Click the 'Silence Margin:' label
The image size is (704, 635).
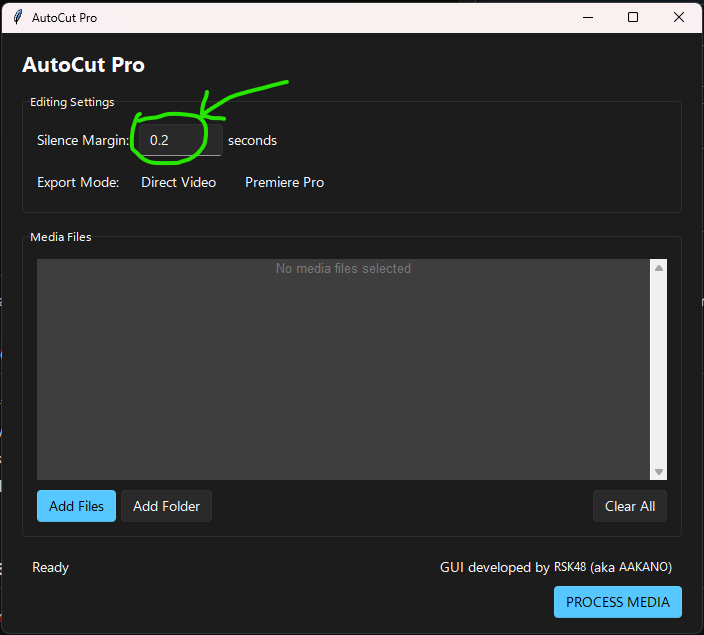pyautogui.click(x=83, y=141)
